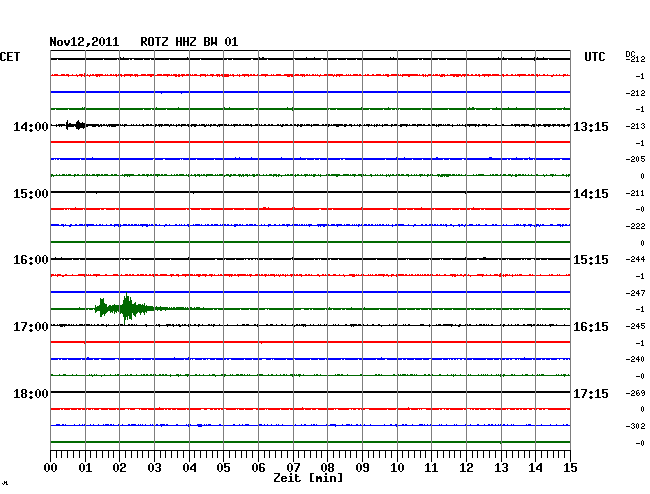Click the station title "ROTZ HHZ BW 01"
The height and width of the screenshot is (494, 650).
(x=189, y=42)
